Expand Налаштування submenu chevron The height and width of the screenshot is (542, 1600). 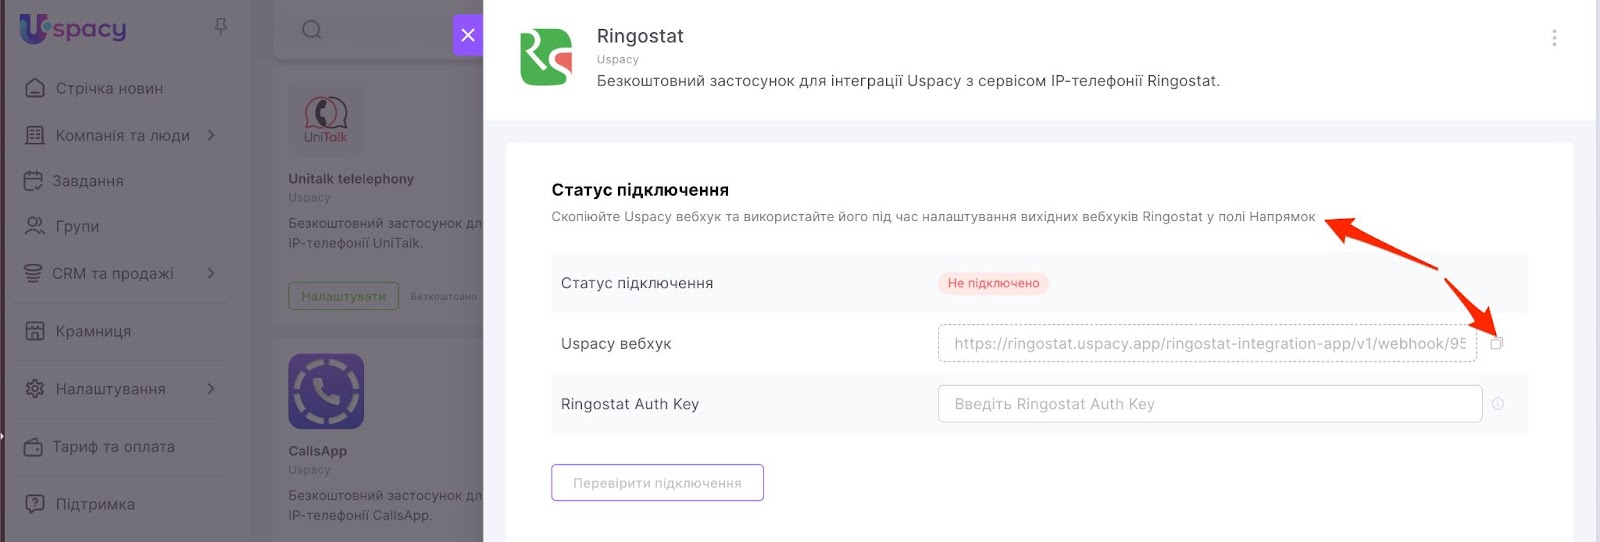click(x=211, y=389)
